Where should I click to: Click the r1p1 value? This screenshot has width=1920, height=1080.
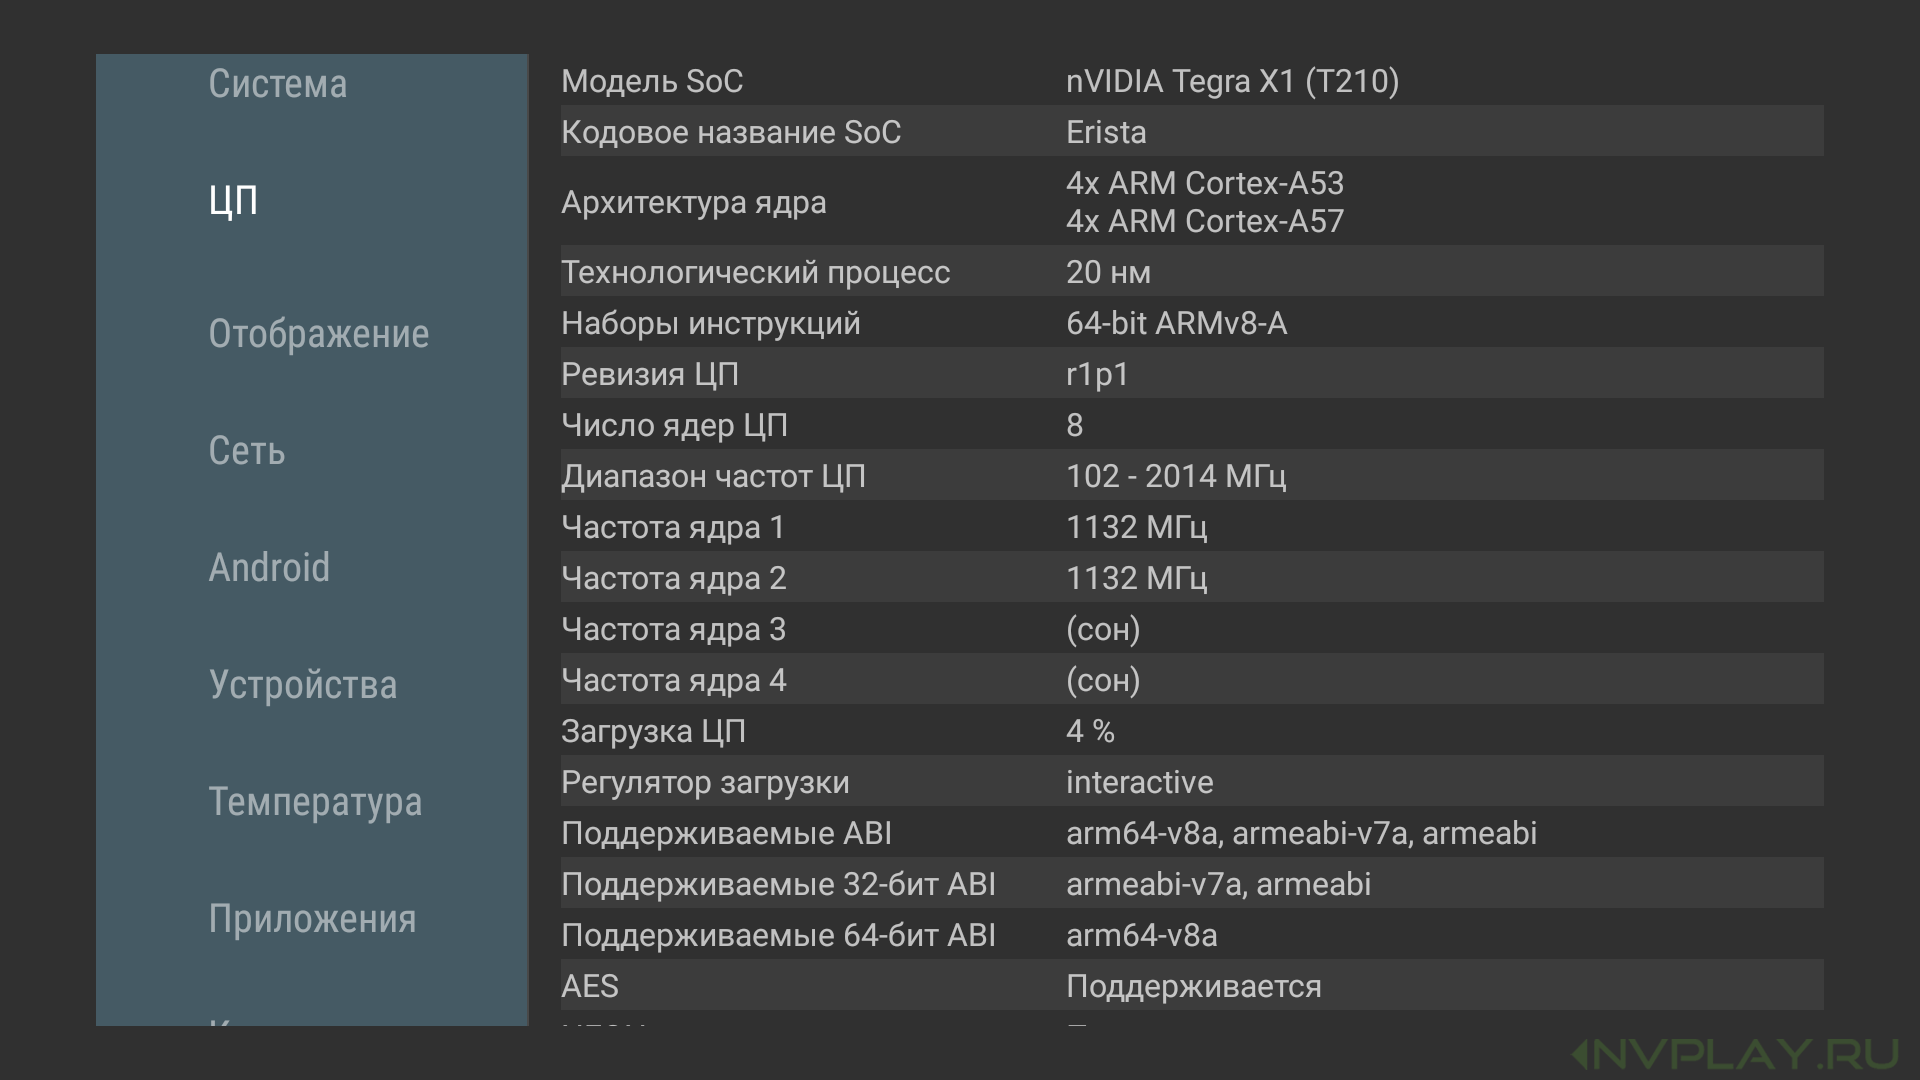click(1097, 374)
